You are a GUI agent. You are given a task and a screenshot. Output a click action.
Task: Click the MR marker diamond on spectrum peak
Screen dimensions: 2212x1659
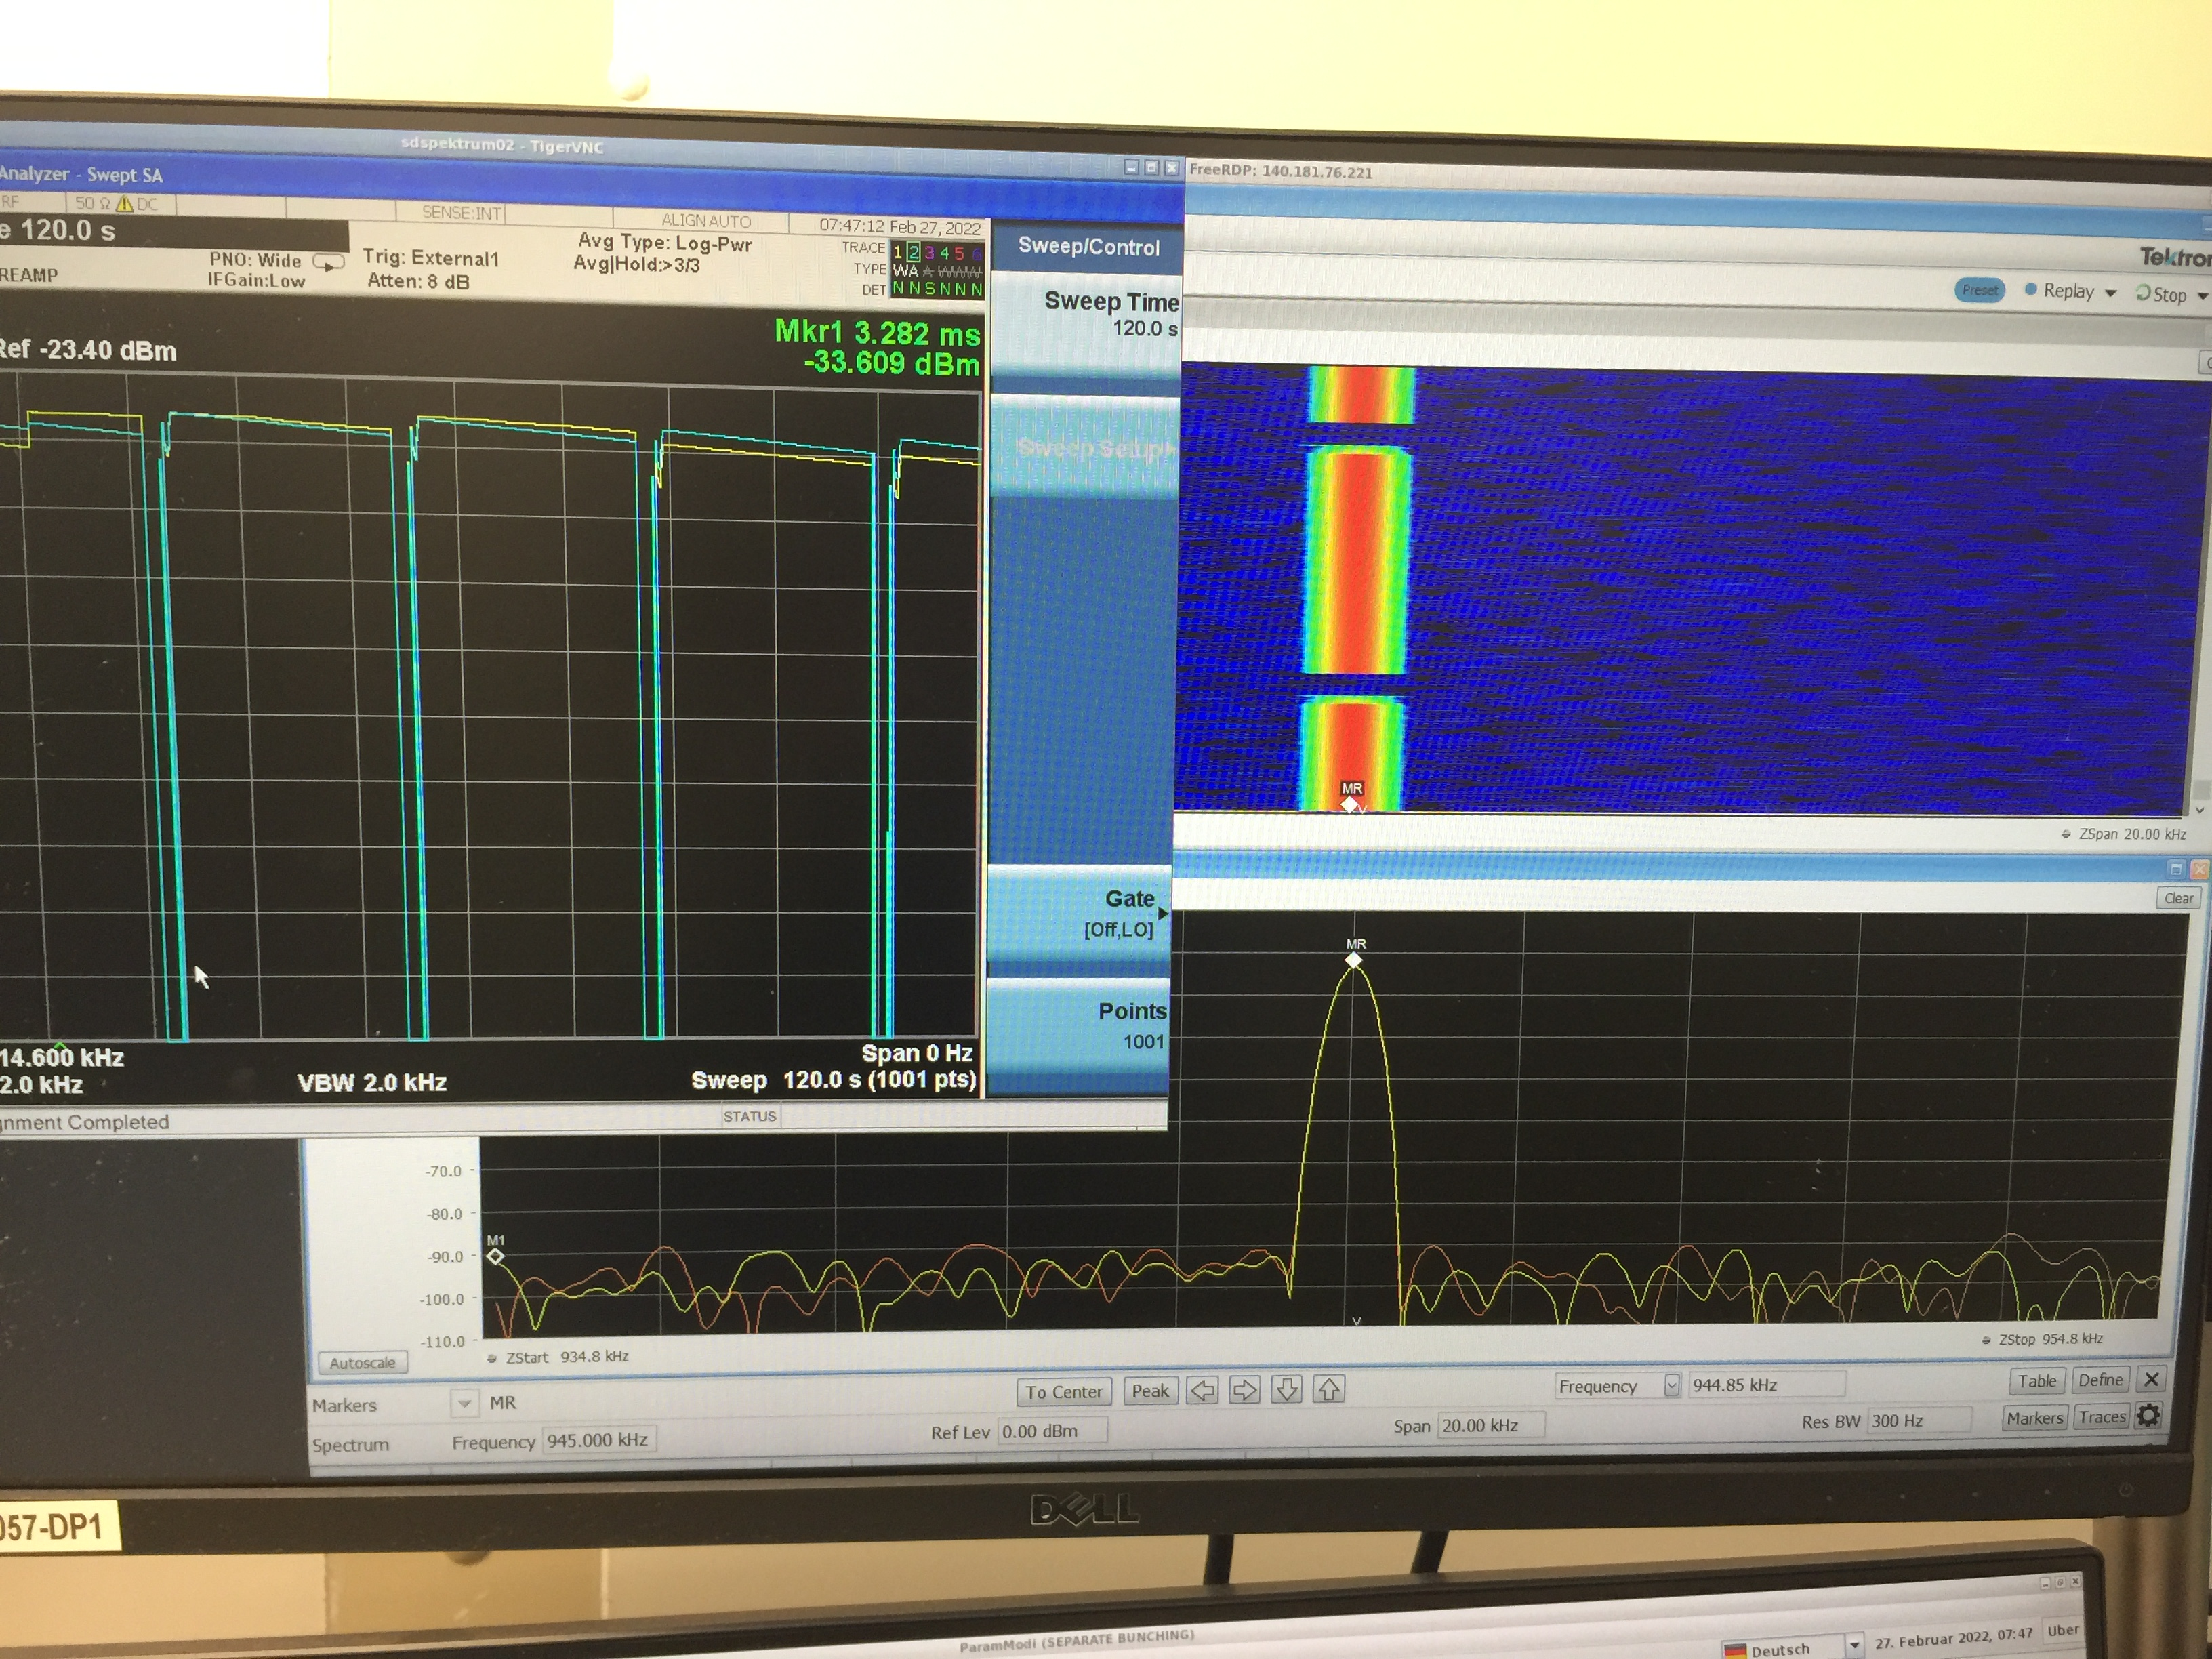[1354, 960]
